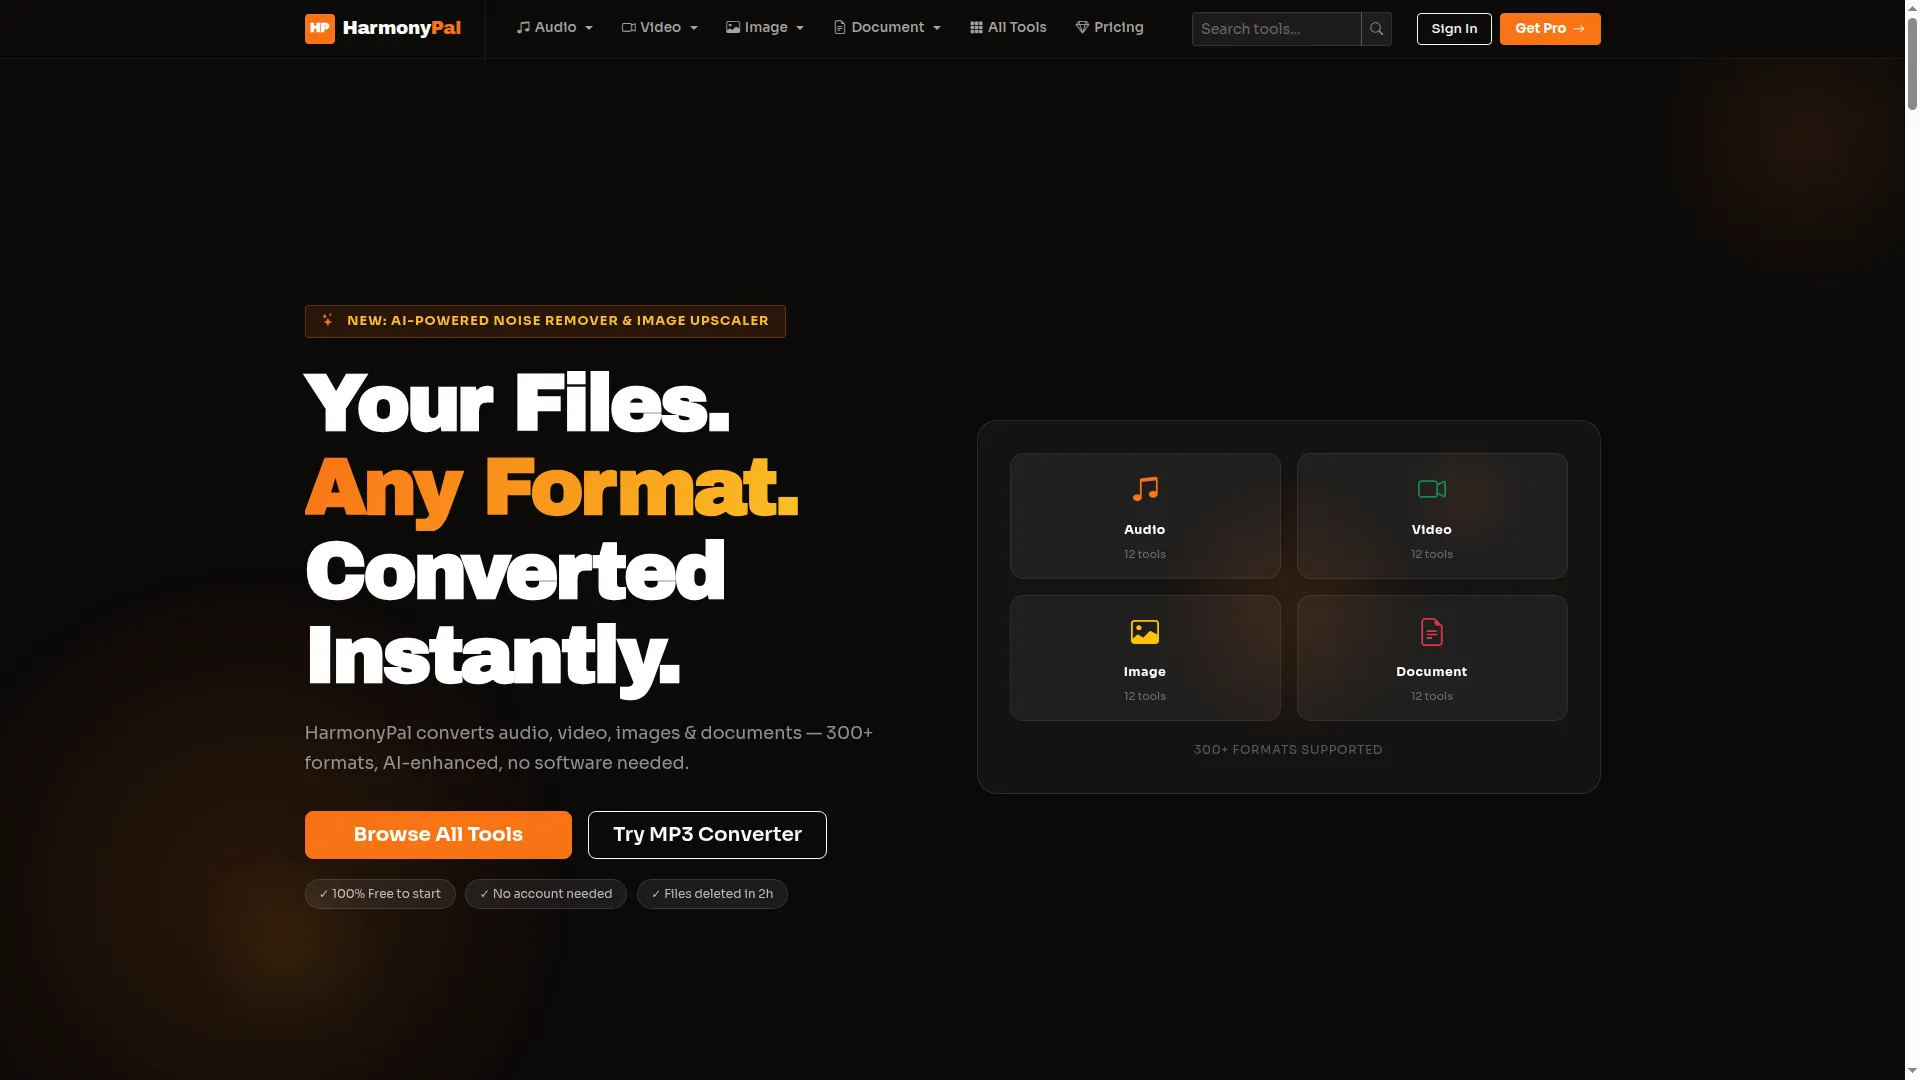1920x1080 pixels.
Task: Expand the Video dropdown menu
Action: 659,28
